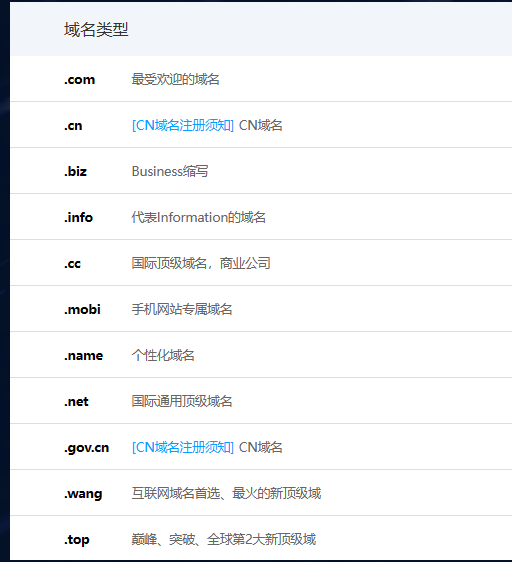Click description 巅峰、突破、全球第2大新顶级域
The image size is (512, 562).
click(x=224, y=539)
